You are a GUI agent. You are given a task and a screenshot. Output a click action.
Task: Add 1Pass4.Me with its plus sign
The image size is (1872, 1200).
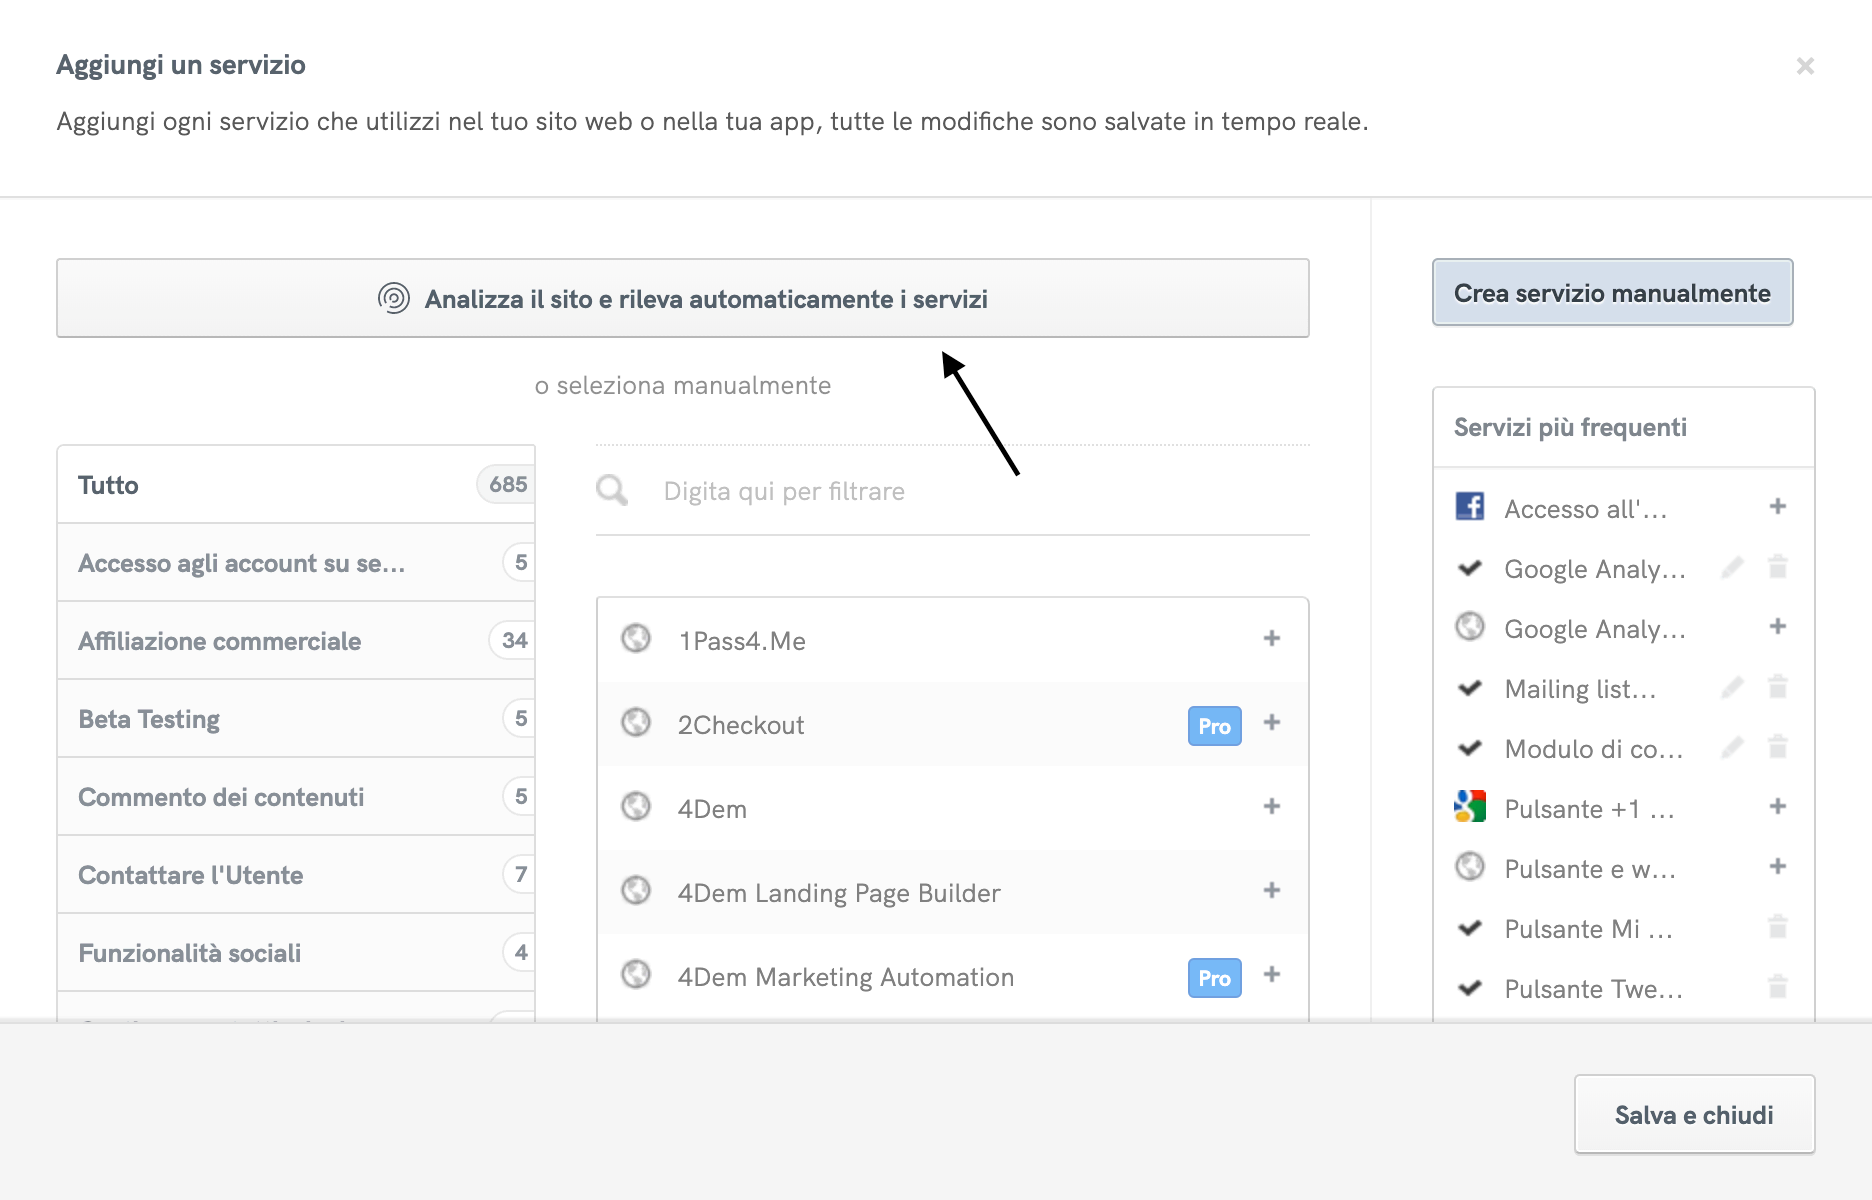coord(1271,640)
